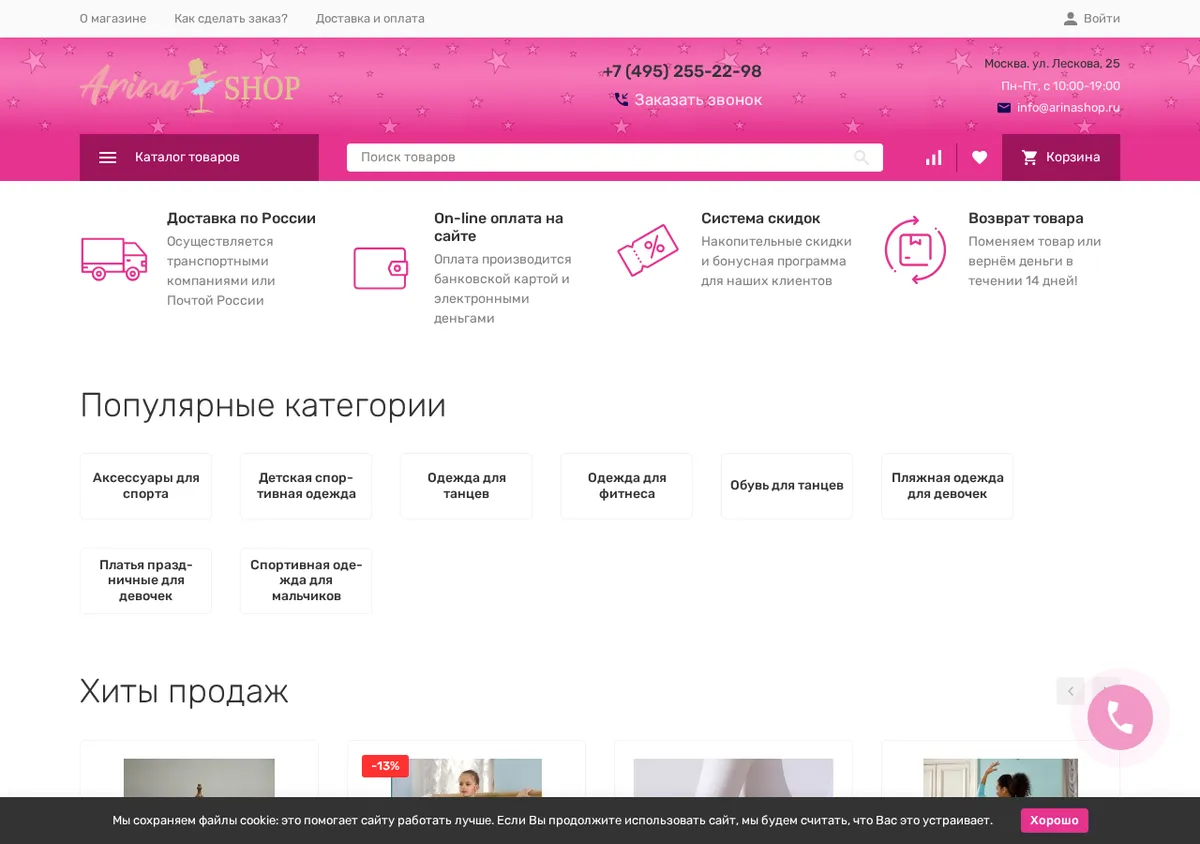Click the delivery truck icon
Viewport: 1200px width, 844px height.
click(114, 259)
